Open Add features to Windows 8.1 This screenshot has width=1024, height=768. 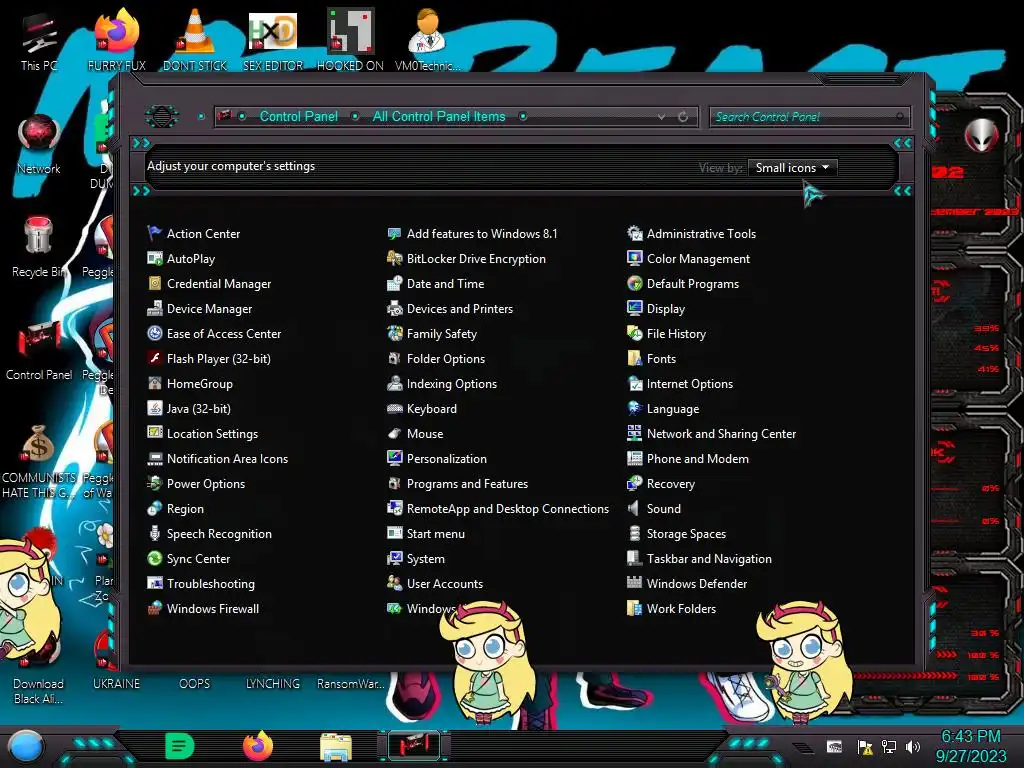point(482,233)
